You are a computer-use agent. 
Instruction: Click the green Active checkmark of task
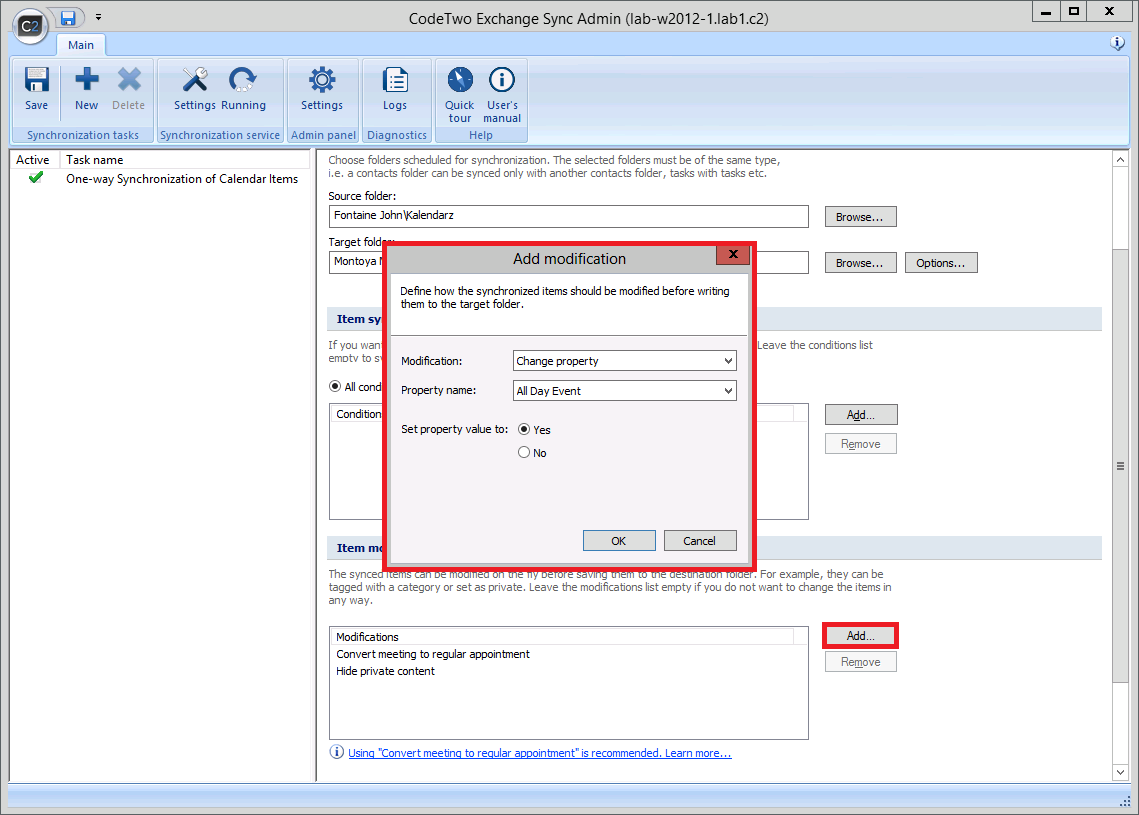pyautogui.click(x=36, y=178)
